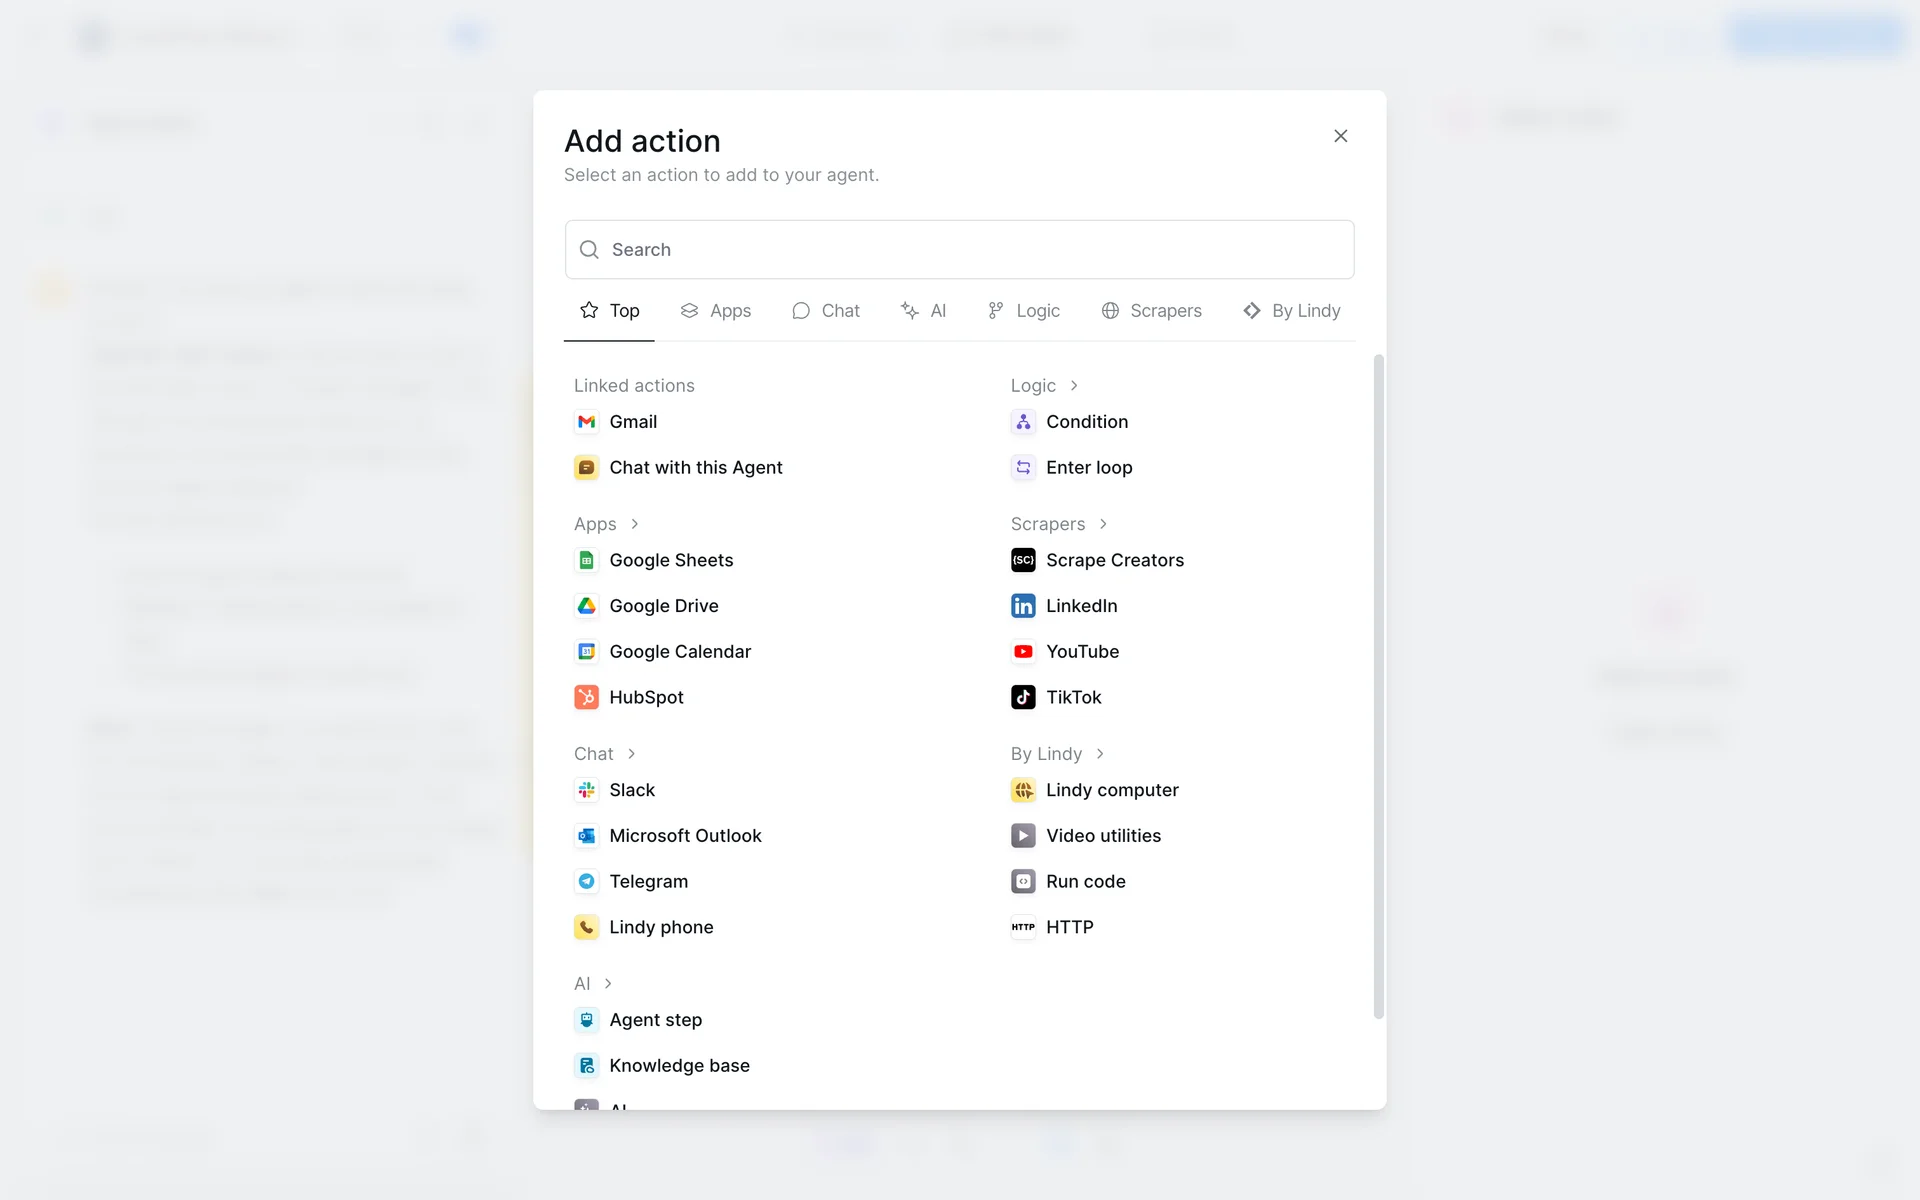This screenshot has width=1920, height=1200.
Task: Add the Google Calendar action
Action: pyautogui.click(x=679, y=652)
